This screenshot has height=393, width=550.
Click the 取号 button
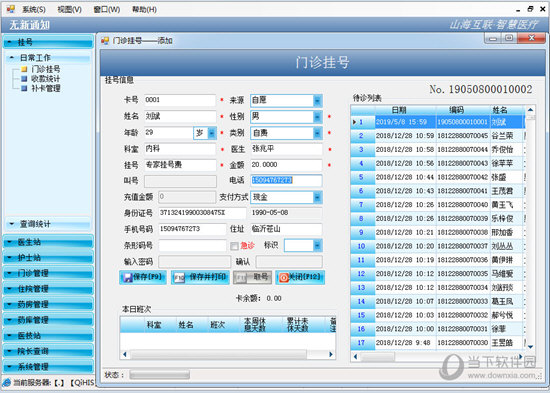[253, 278]
